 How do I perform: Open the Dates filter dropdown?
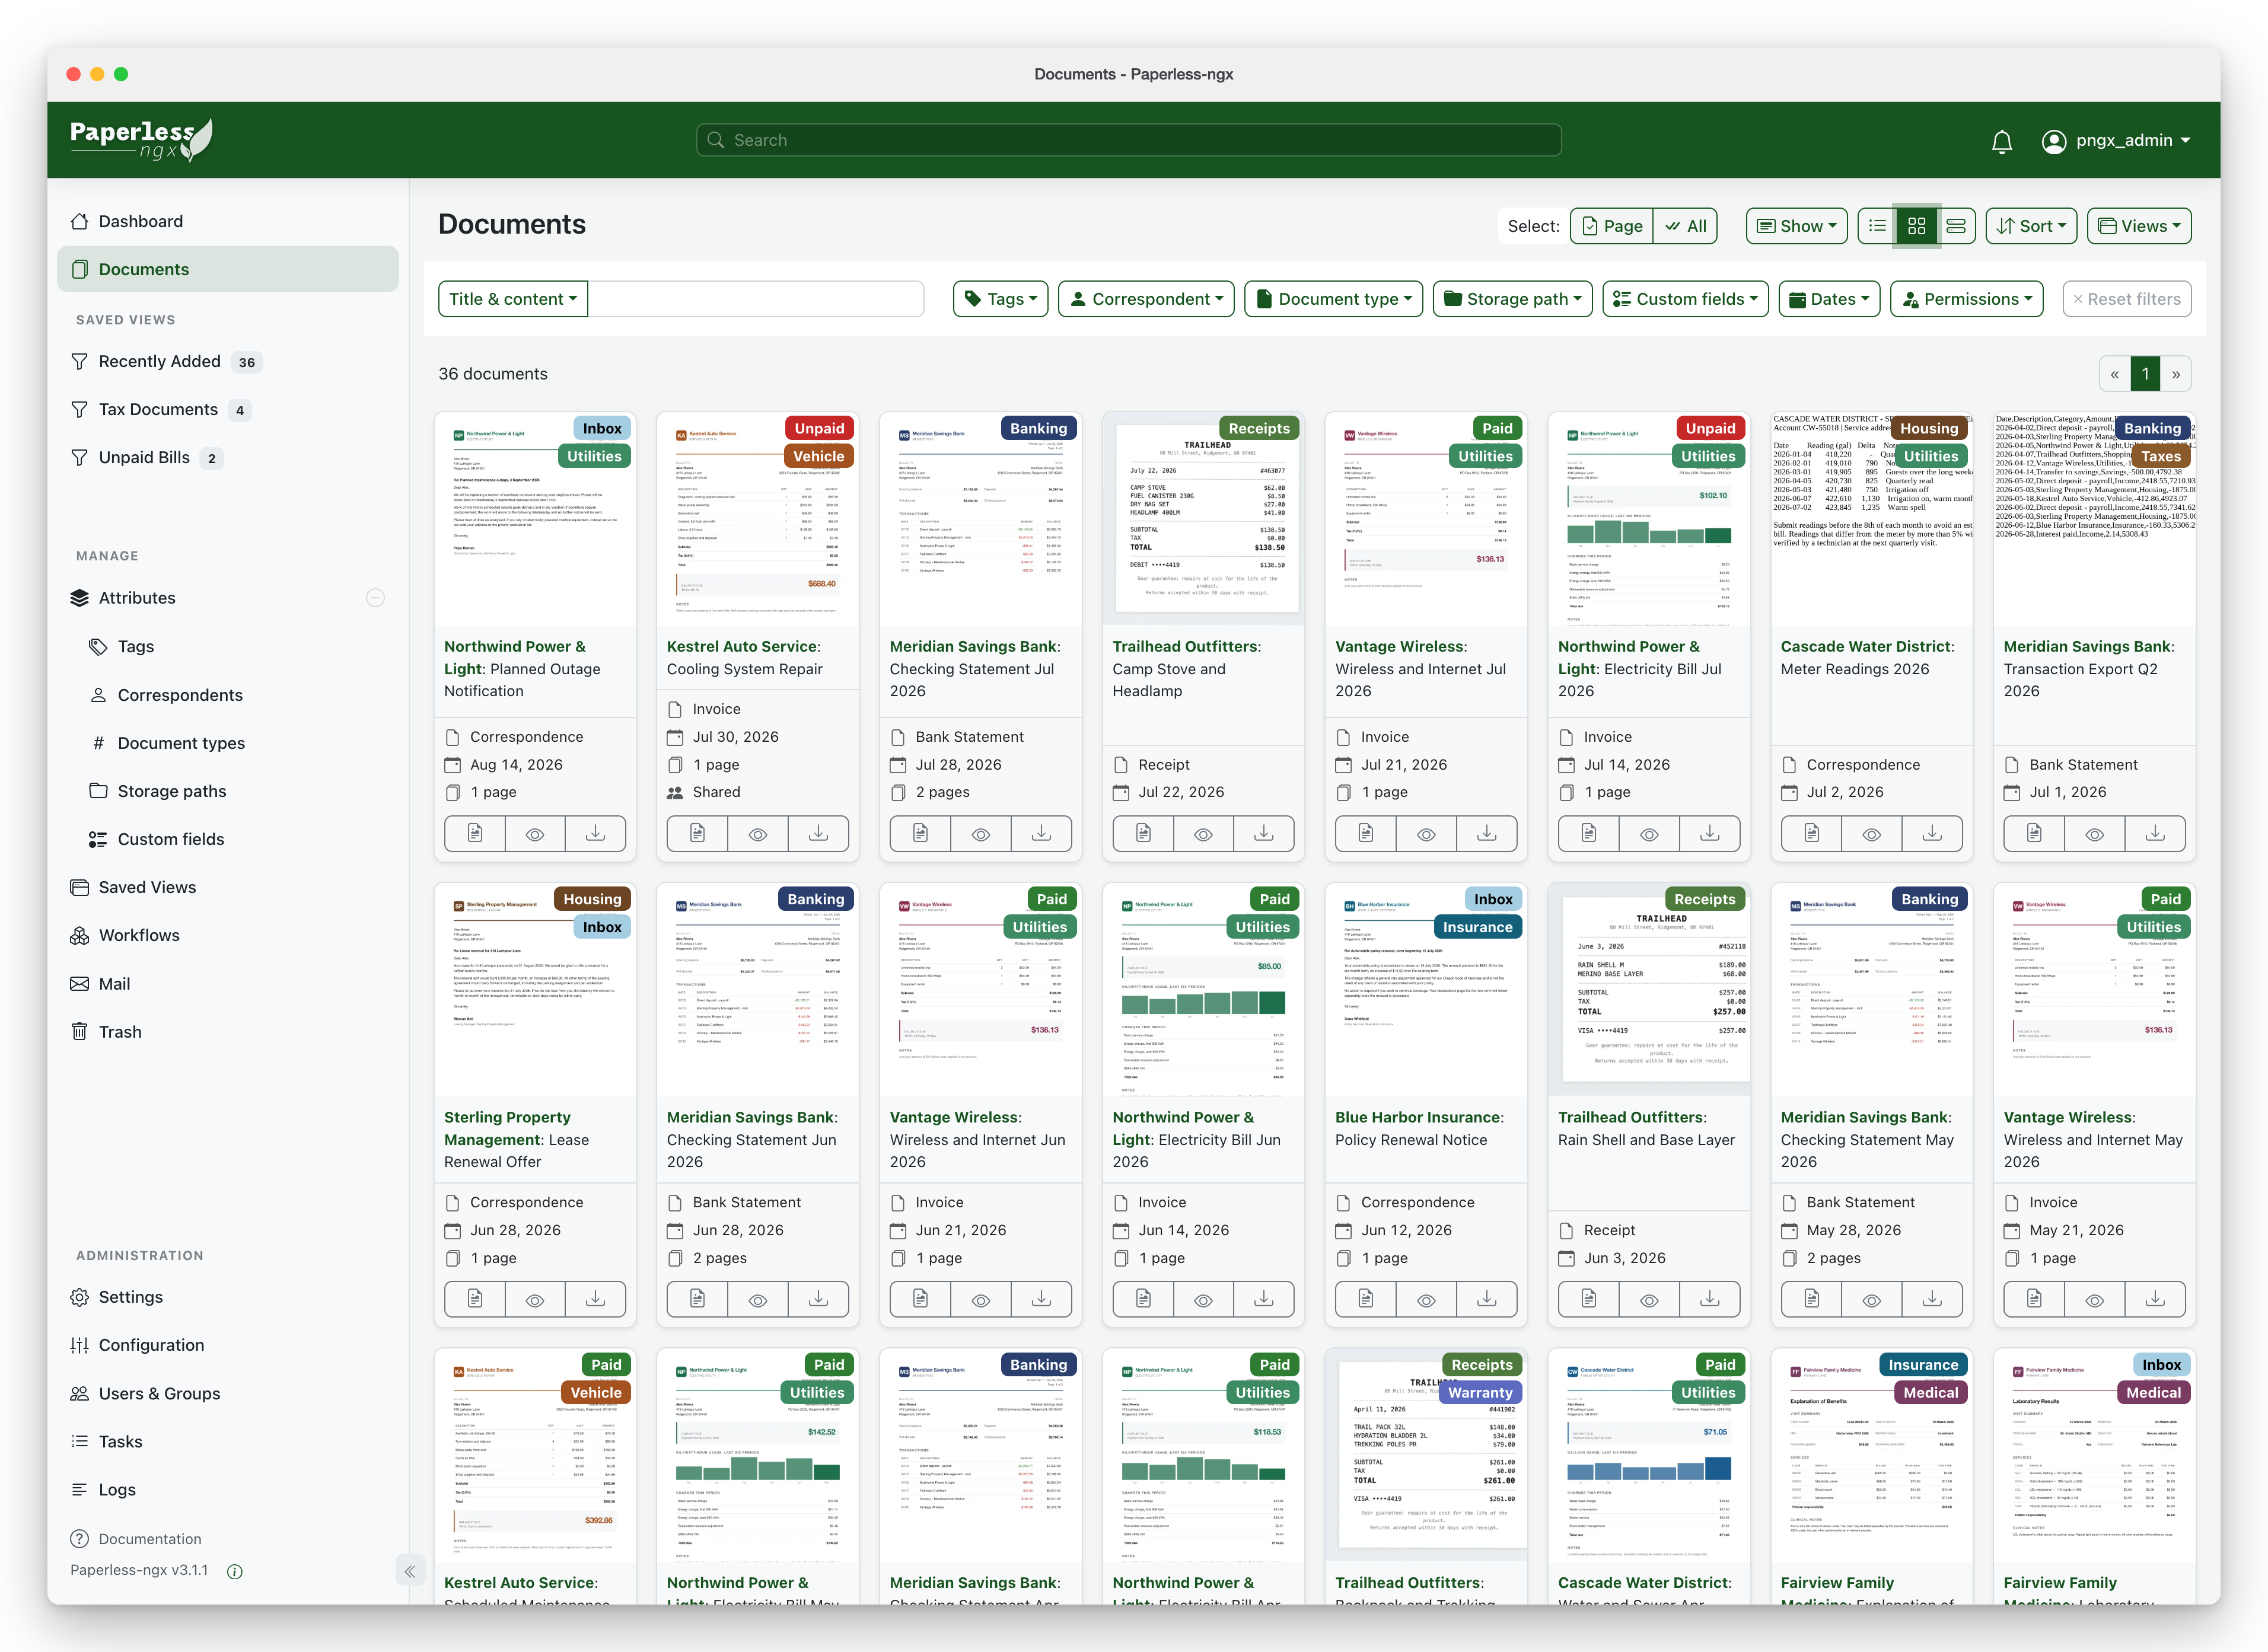tap(1829, 299)
